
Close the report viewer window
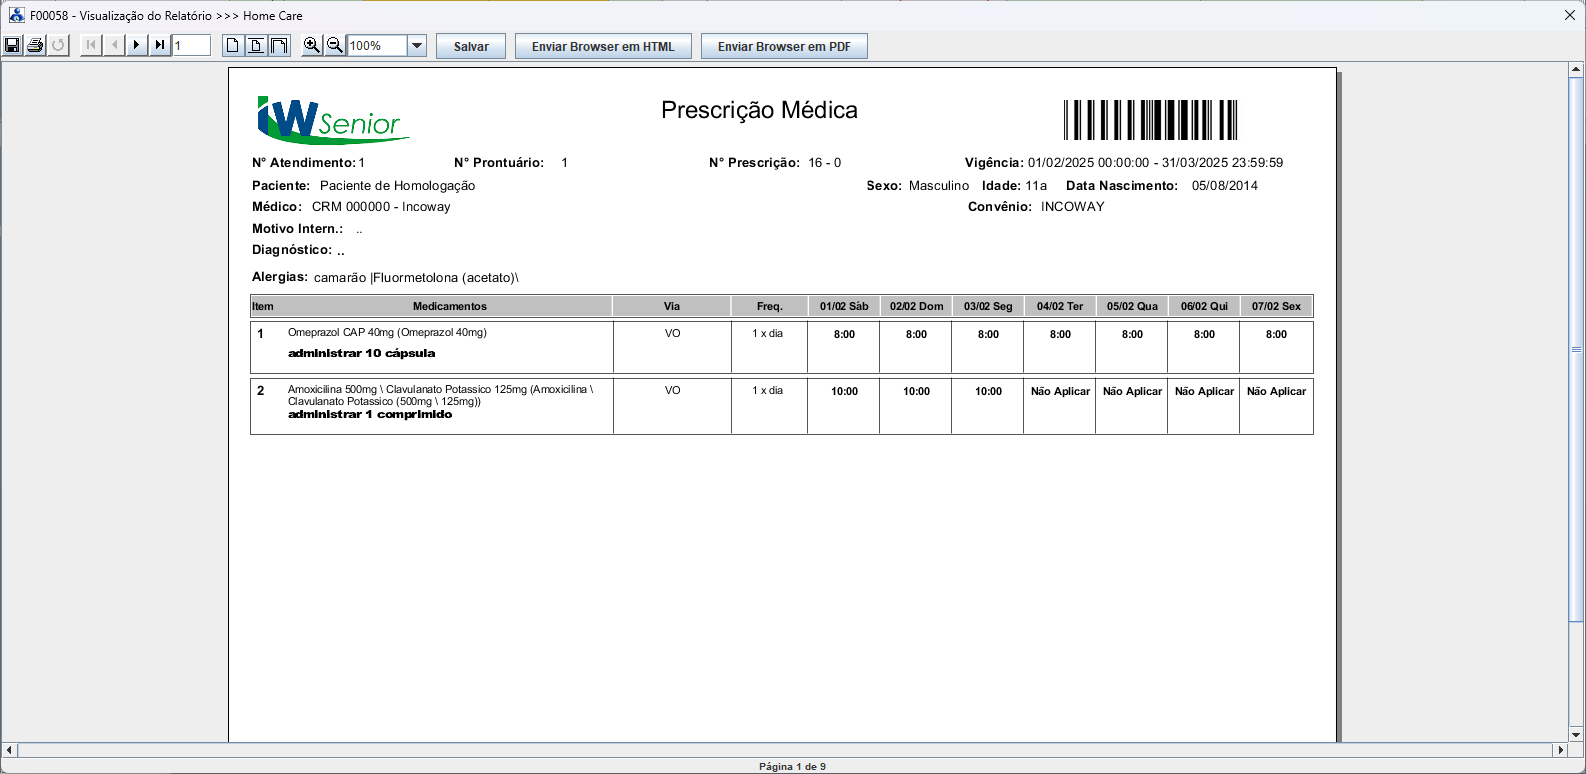coord(1569,15)
